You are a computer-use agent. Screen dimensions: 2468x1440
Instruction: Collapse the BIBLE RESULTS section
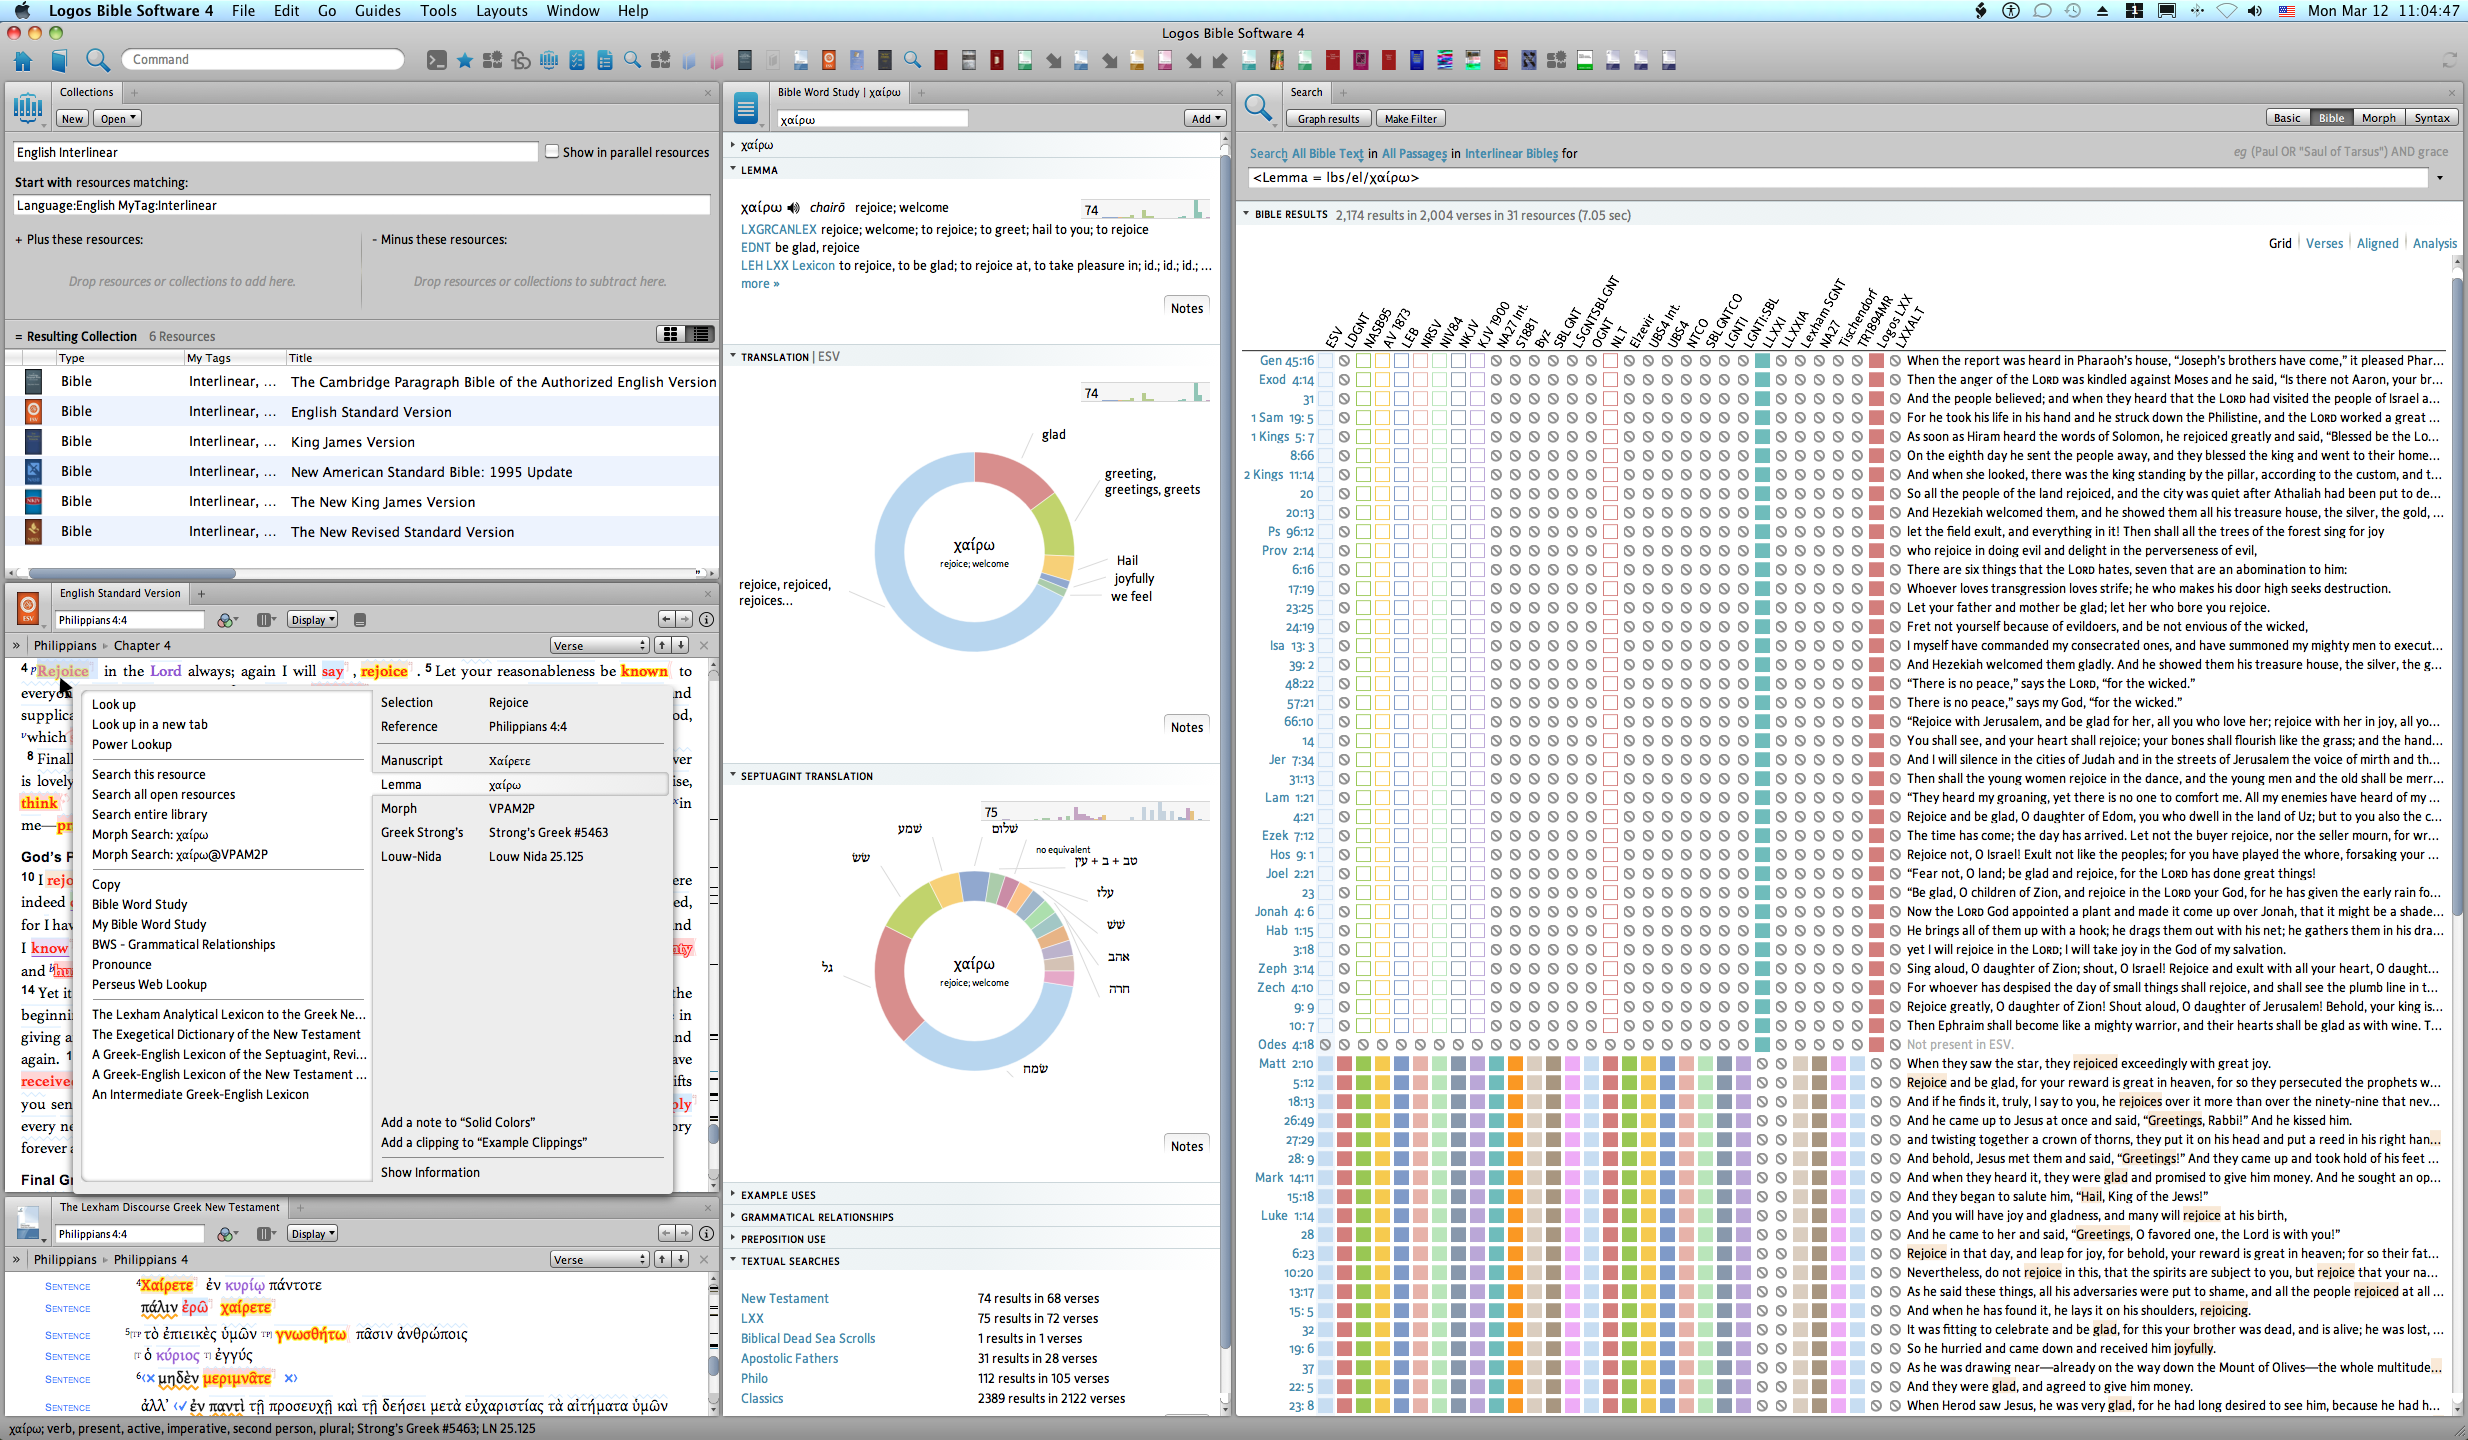(1247, 214)
